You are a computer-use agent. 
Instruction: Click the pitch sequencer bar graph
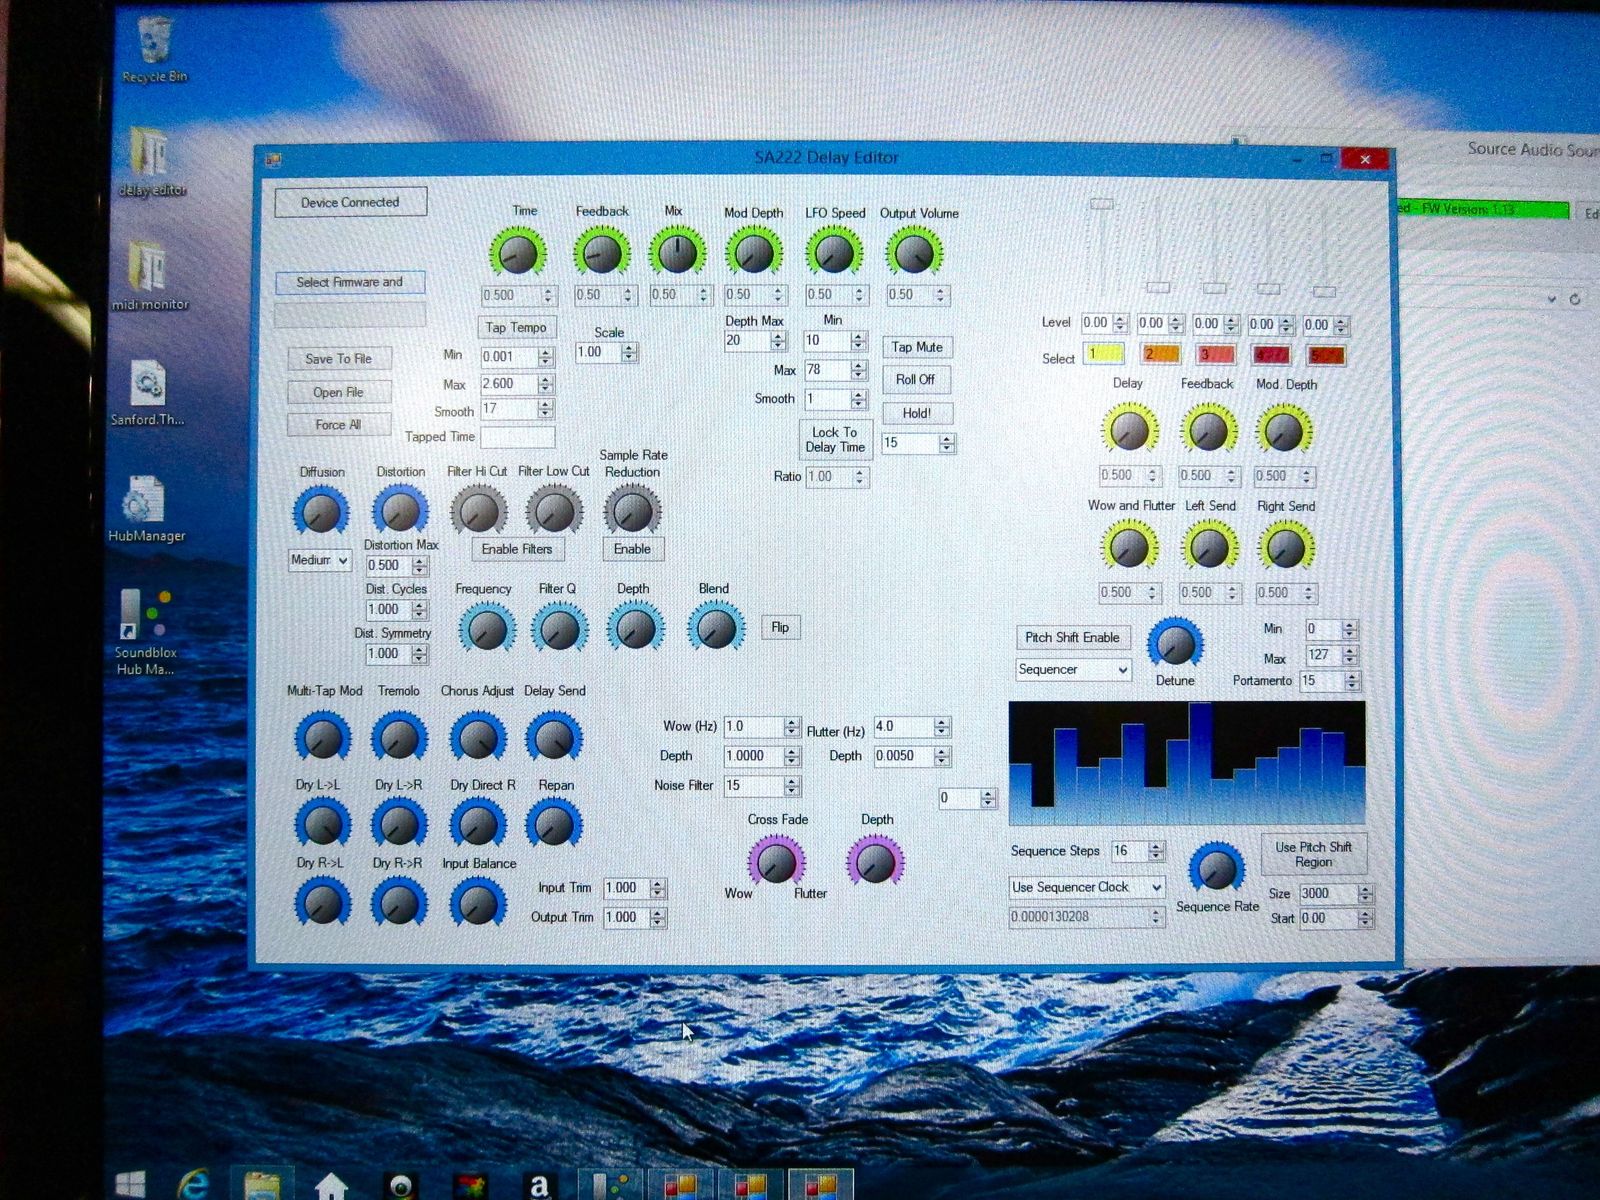click(x=1187, y=763)
